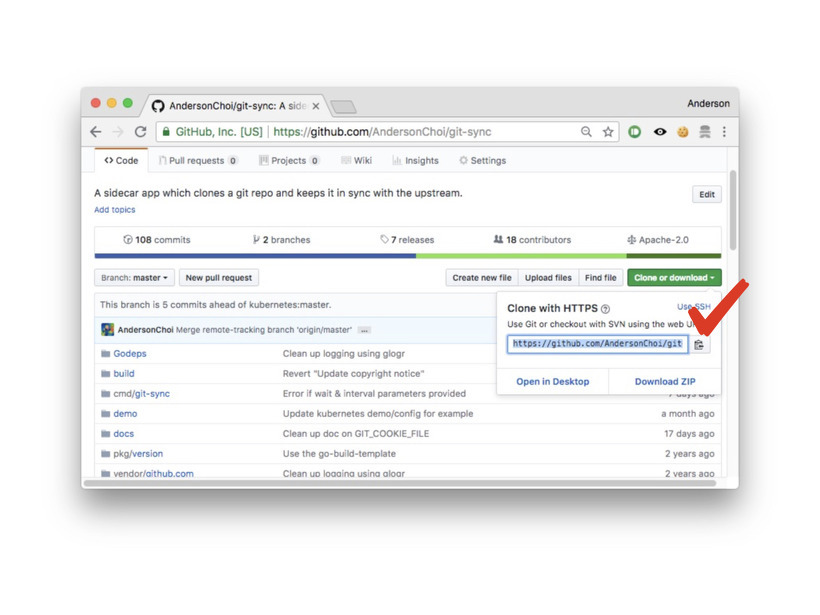Image resolution: width=820 pixels, height=615 pixels.
Task: Click the GitHub favicon on the browser tab
Action: click(x=157, y=106)
